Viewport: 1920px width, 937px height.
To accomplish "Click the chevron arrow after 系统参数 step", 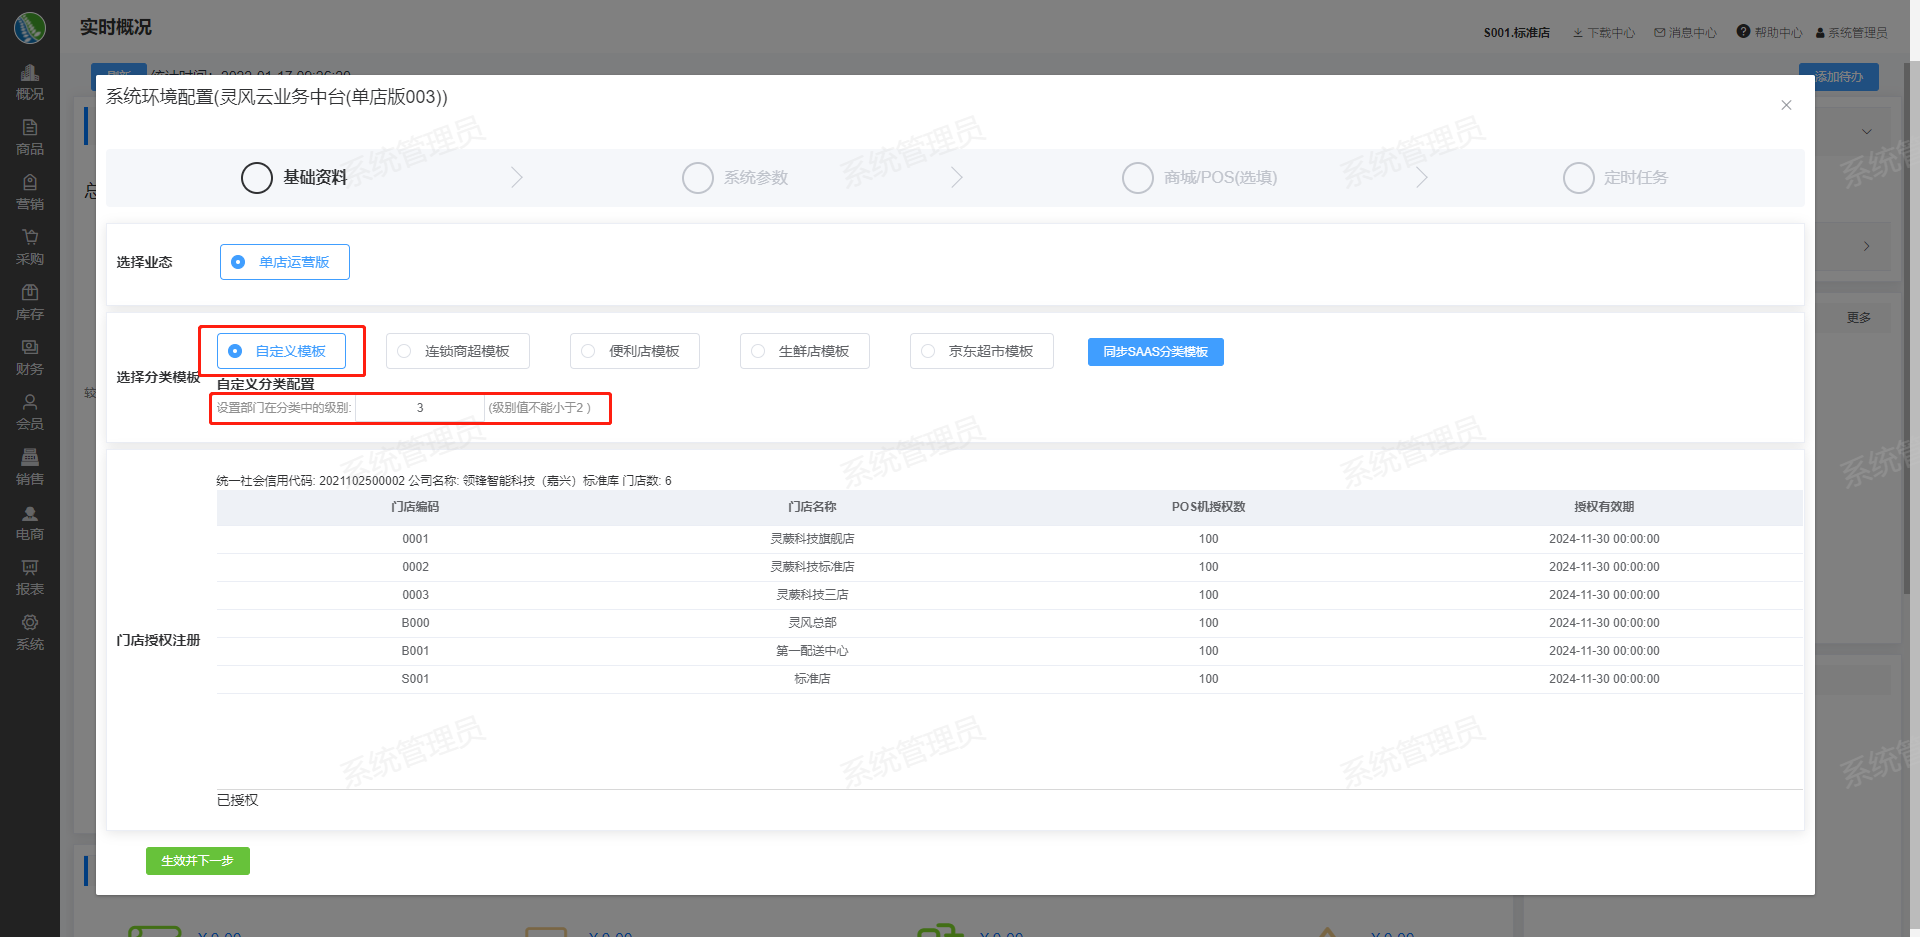I will [957, 178].
